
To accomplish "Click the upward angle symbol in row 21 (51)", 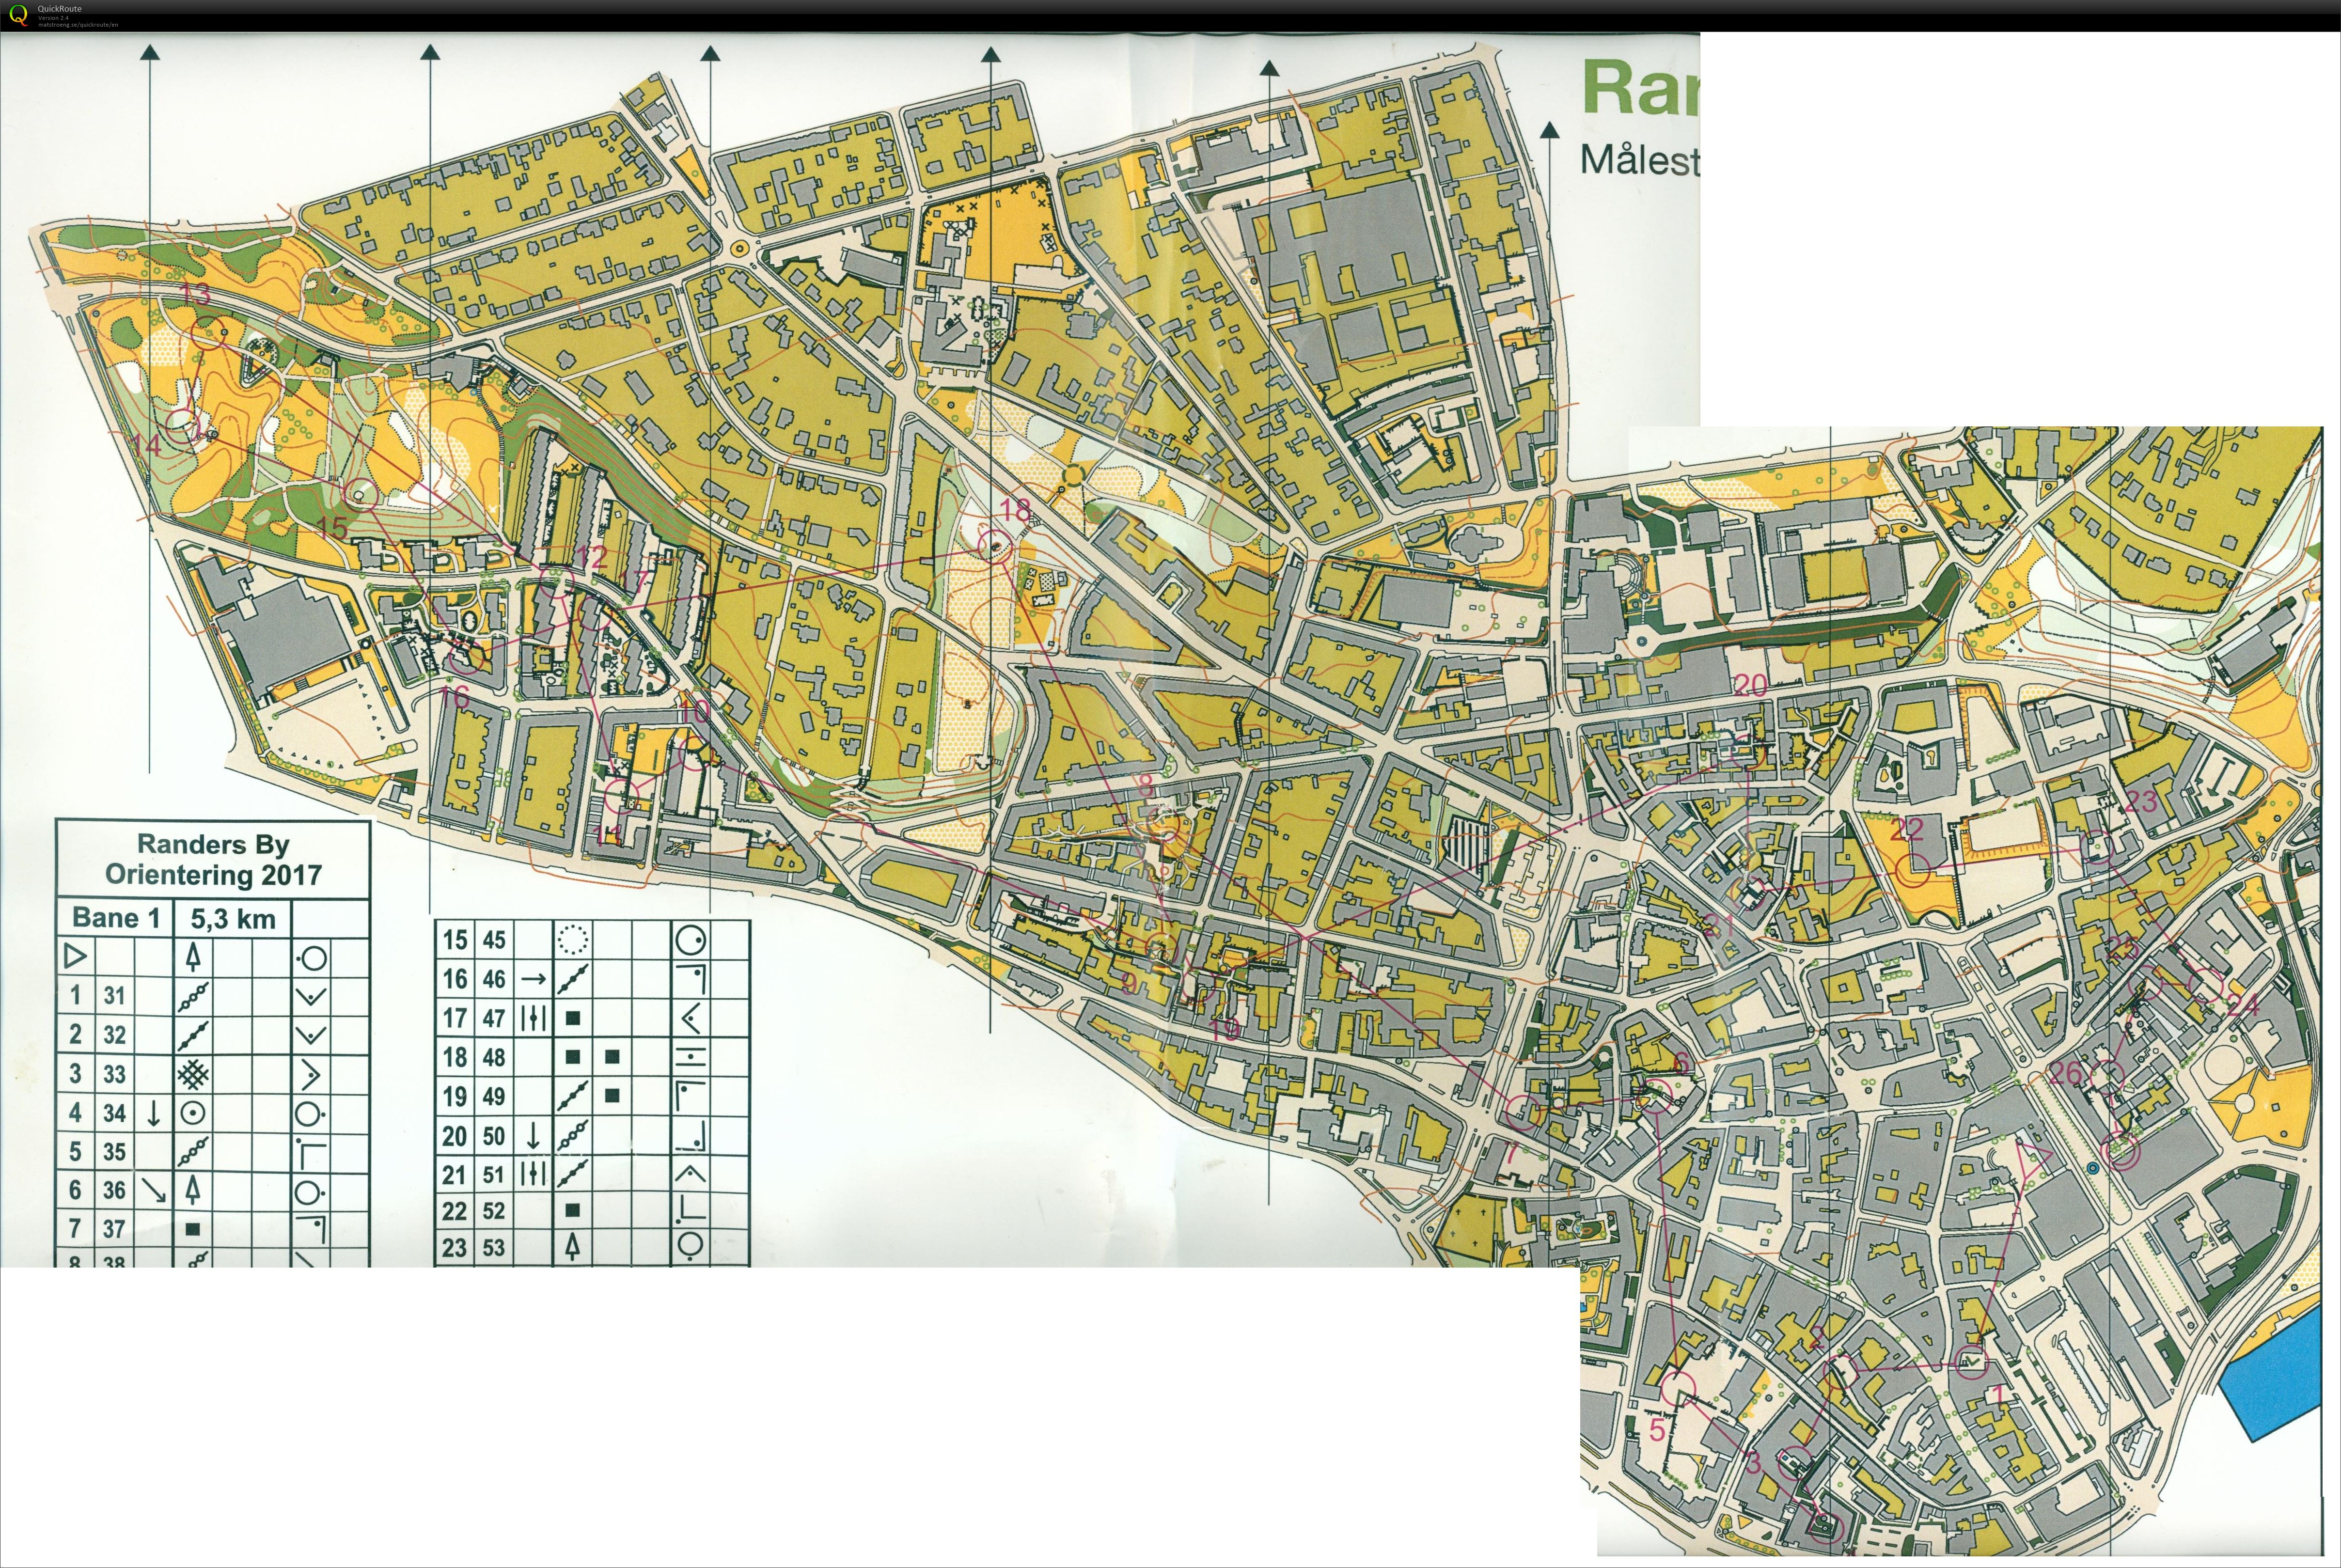I will click(690, 1174).
